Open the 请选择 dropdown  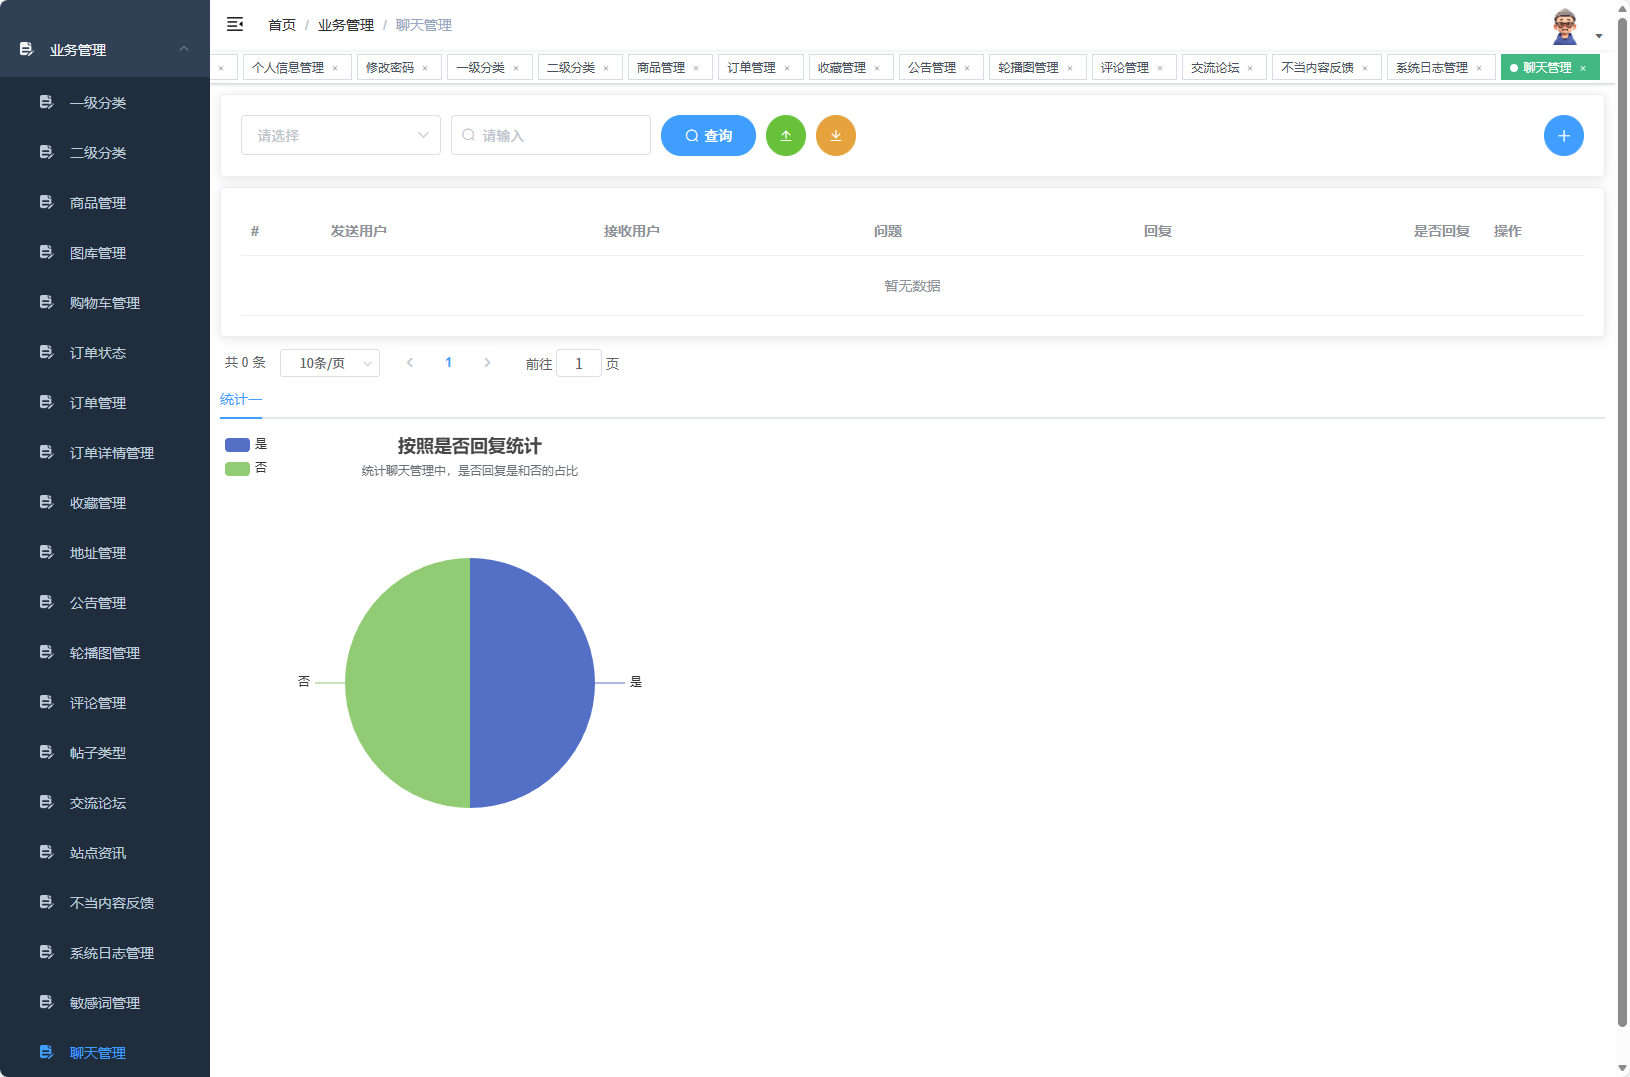[340, 135]
